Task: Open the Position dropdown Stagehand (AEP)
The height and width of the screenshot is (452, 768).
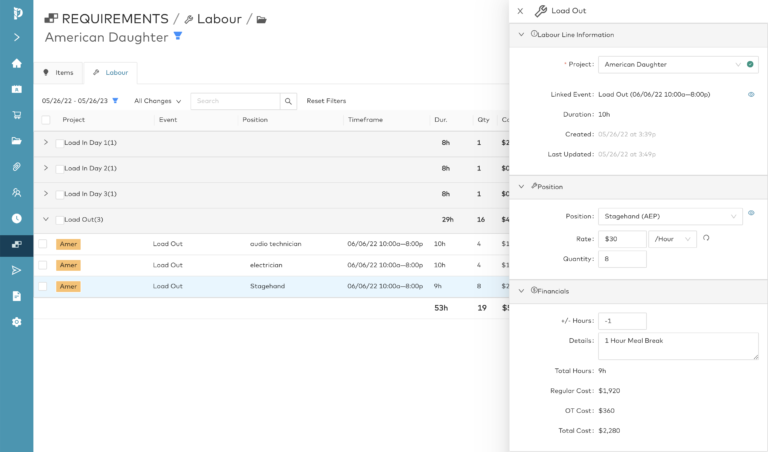Action: (670, 216)
